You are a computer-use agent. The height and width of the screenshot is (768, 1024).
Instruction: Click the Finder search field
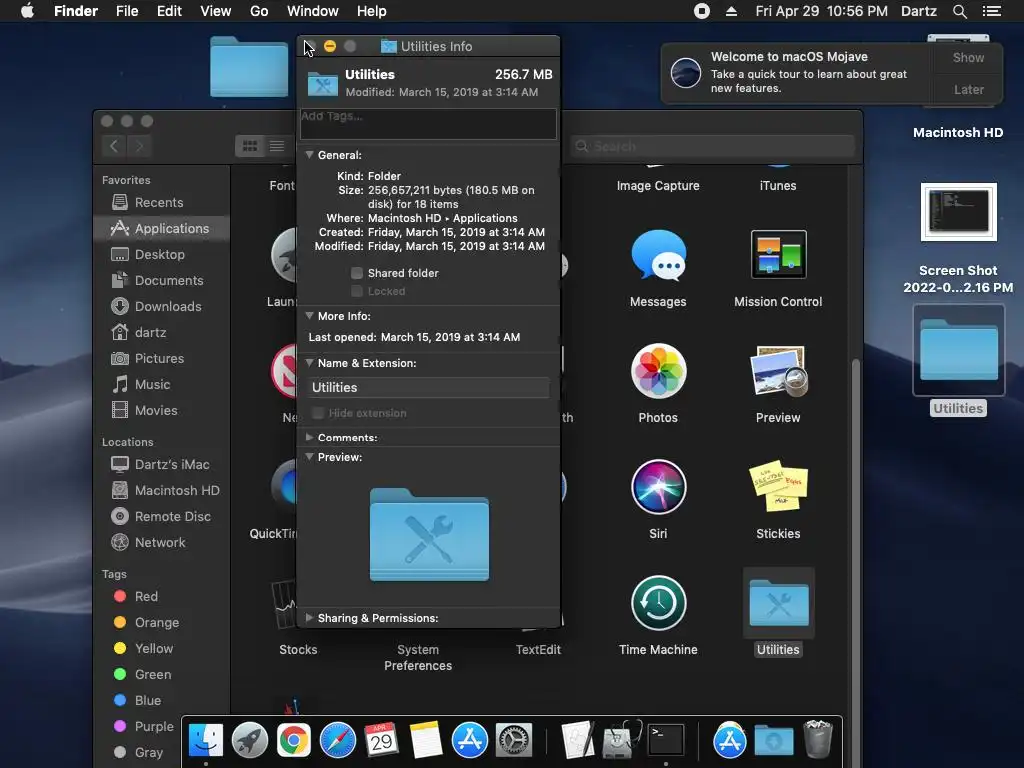pyautogui.click(x=712, y=146)
